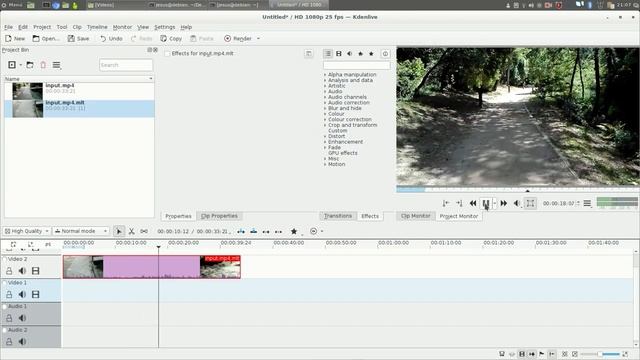640x360 pixels.
Task: Click the Undo button
Action: tap(111, 39)
